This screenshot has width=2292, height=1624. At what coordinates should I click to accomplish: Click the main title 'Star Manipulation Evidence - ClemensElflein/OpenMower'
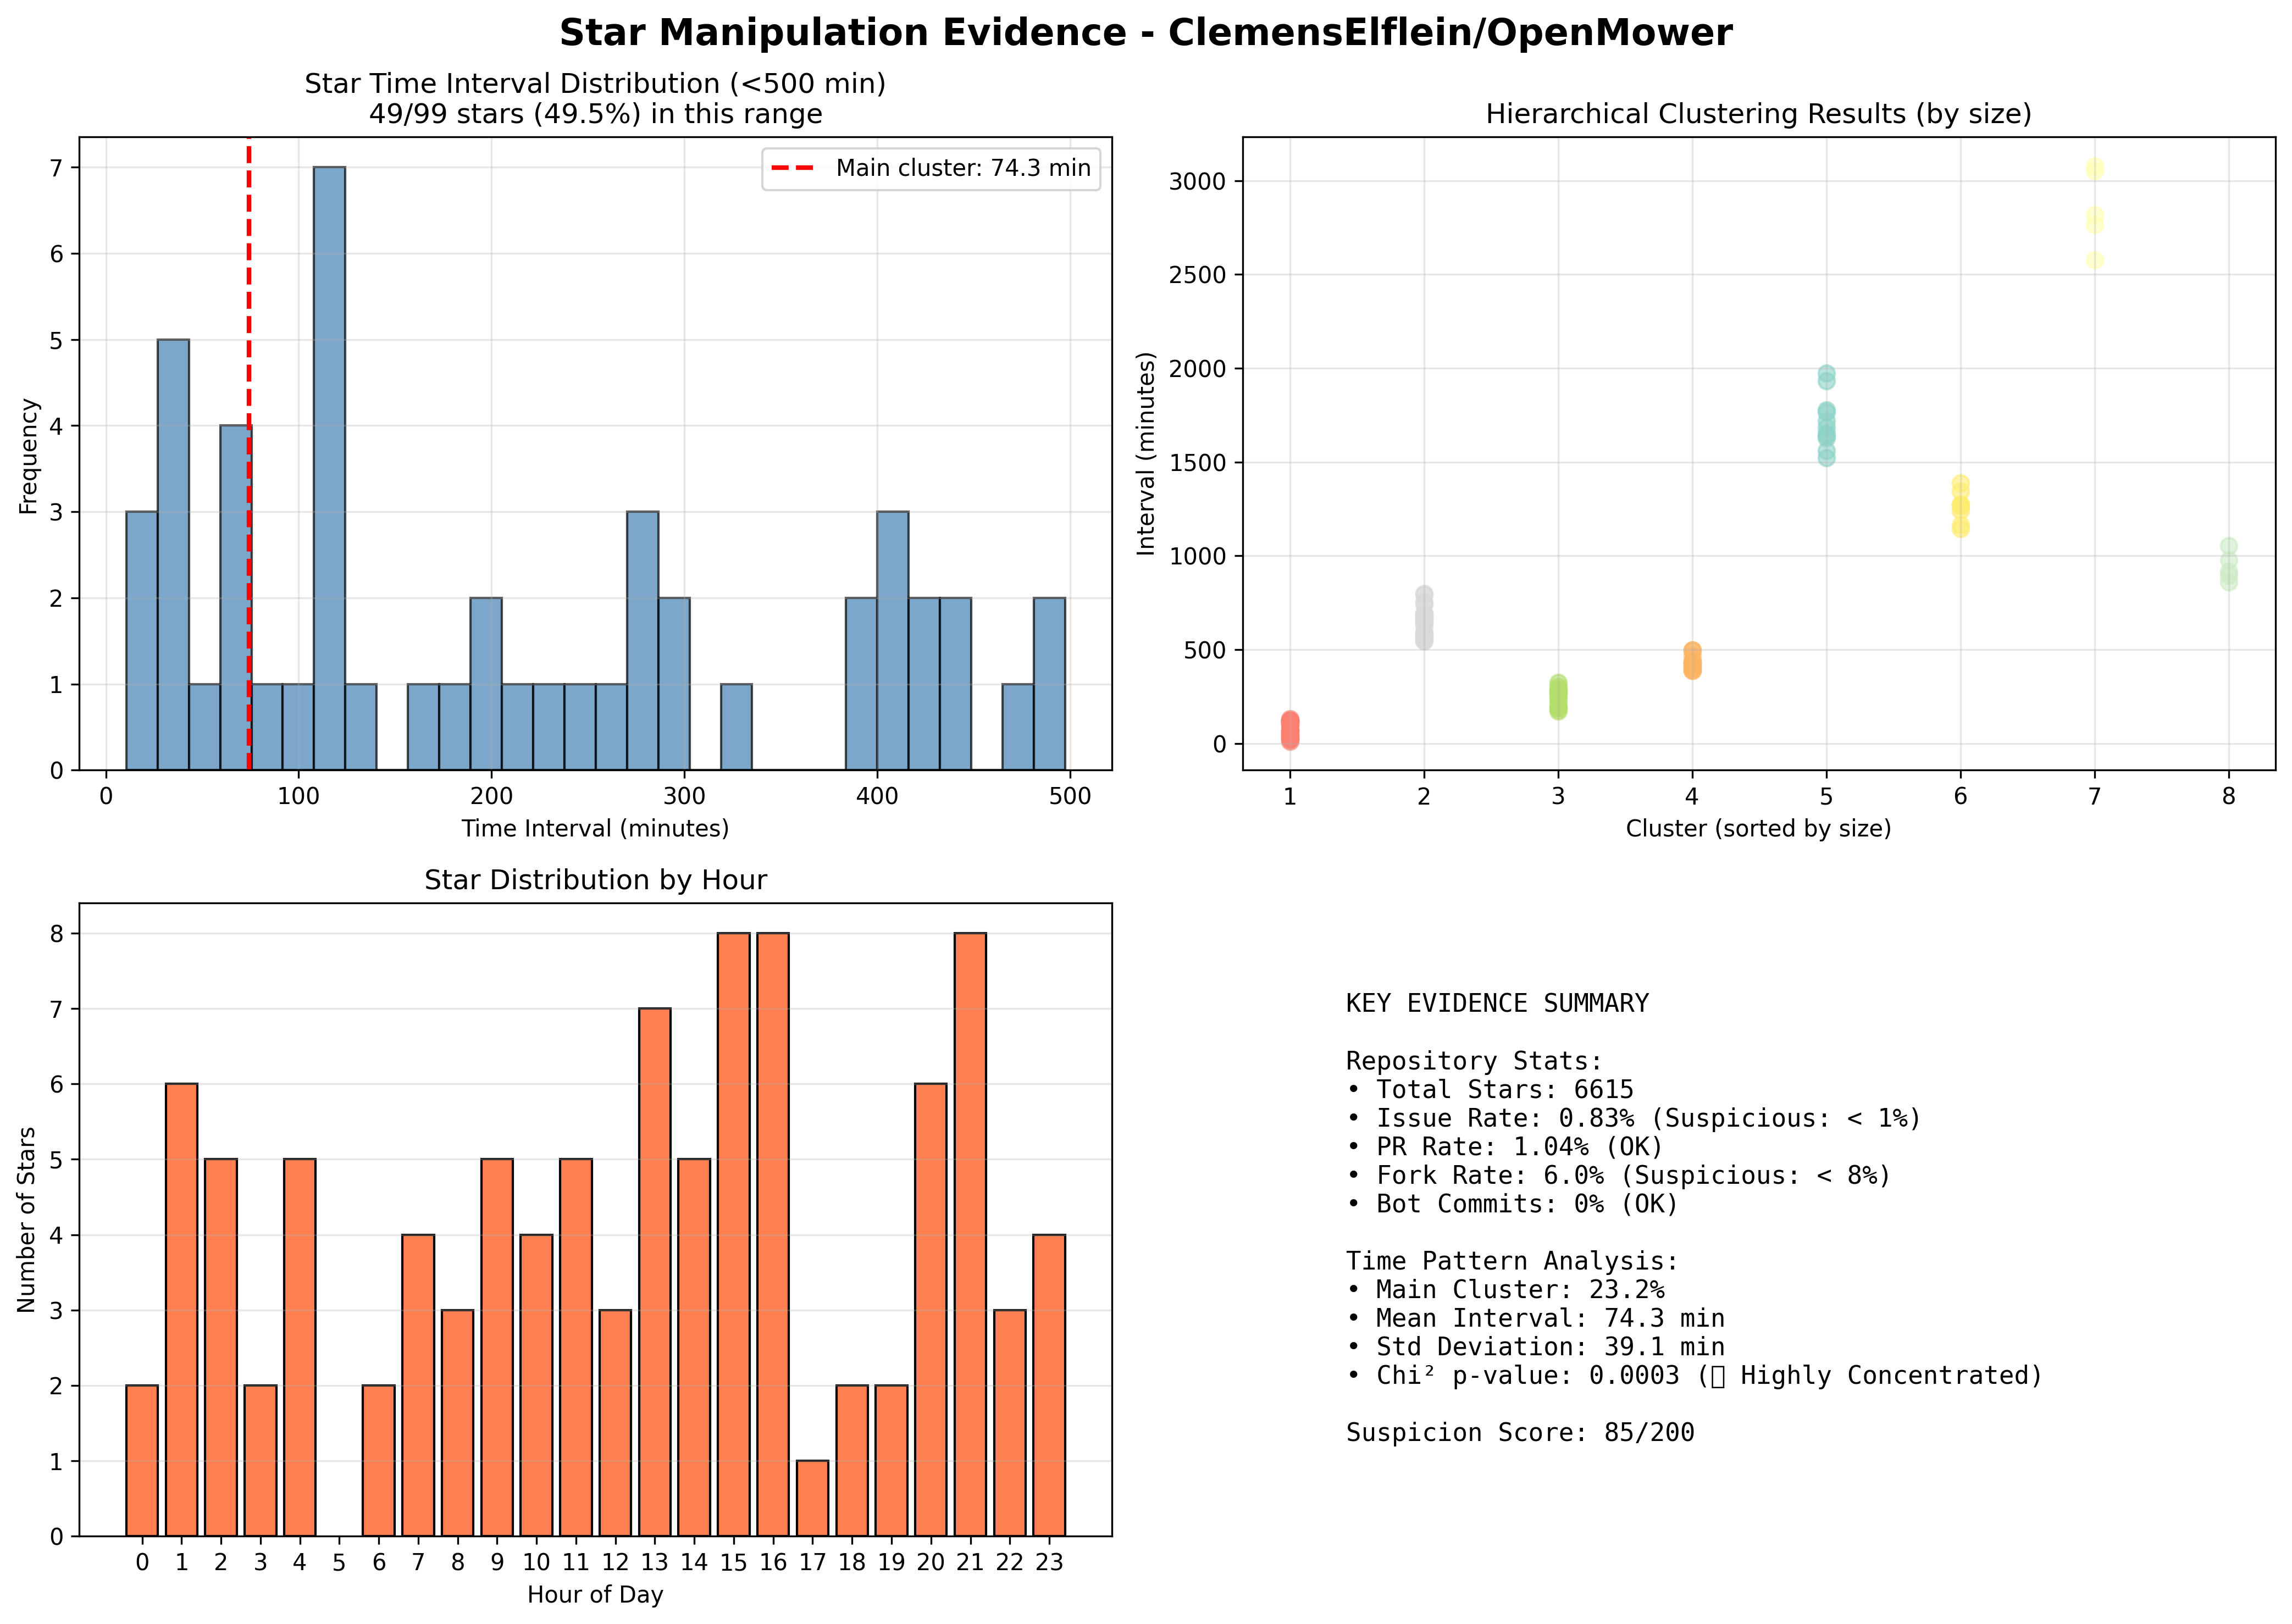(1145, 33)
